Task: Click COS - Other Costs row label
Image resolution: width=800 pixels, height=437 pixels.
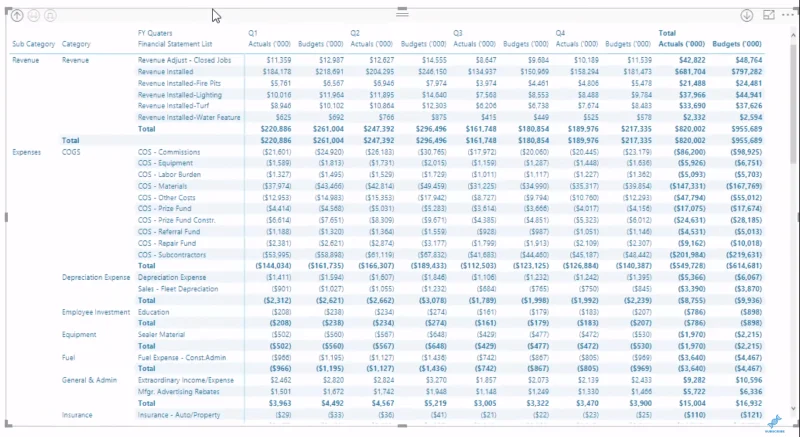Action: [x=166, y=197]
